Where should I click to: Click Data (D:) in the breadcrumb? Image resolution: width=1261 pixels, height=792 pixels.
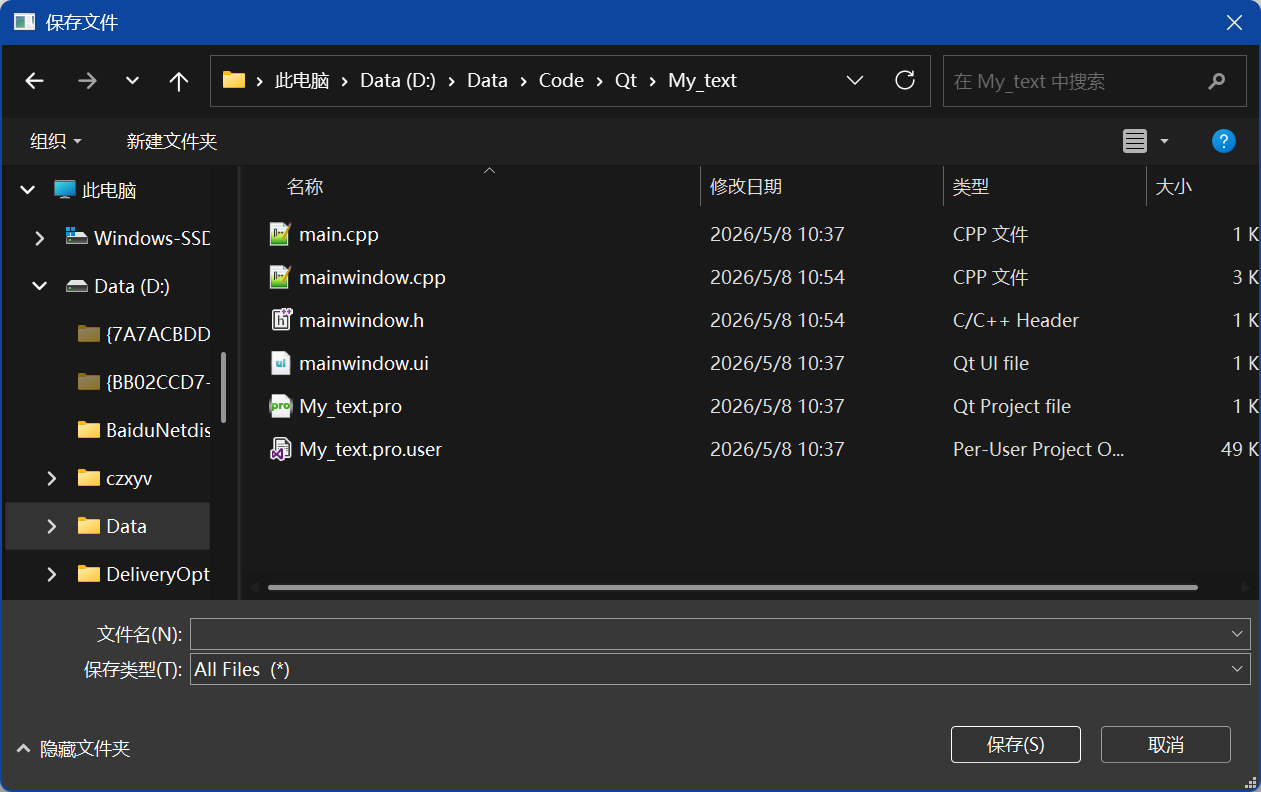click(398, 81)
